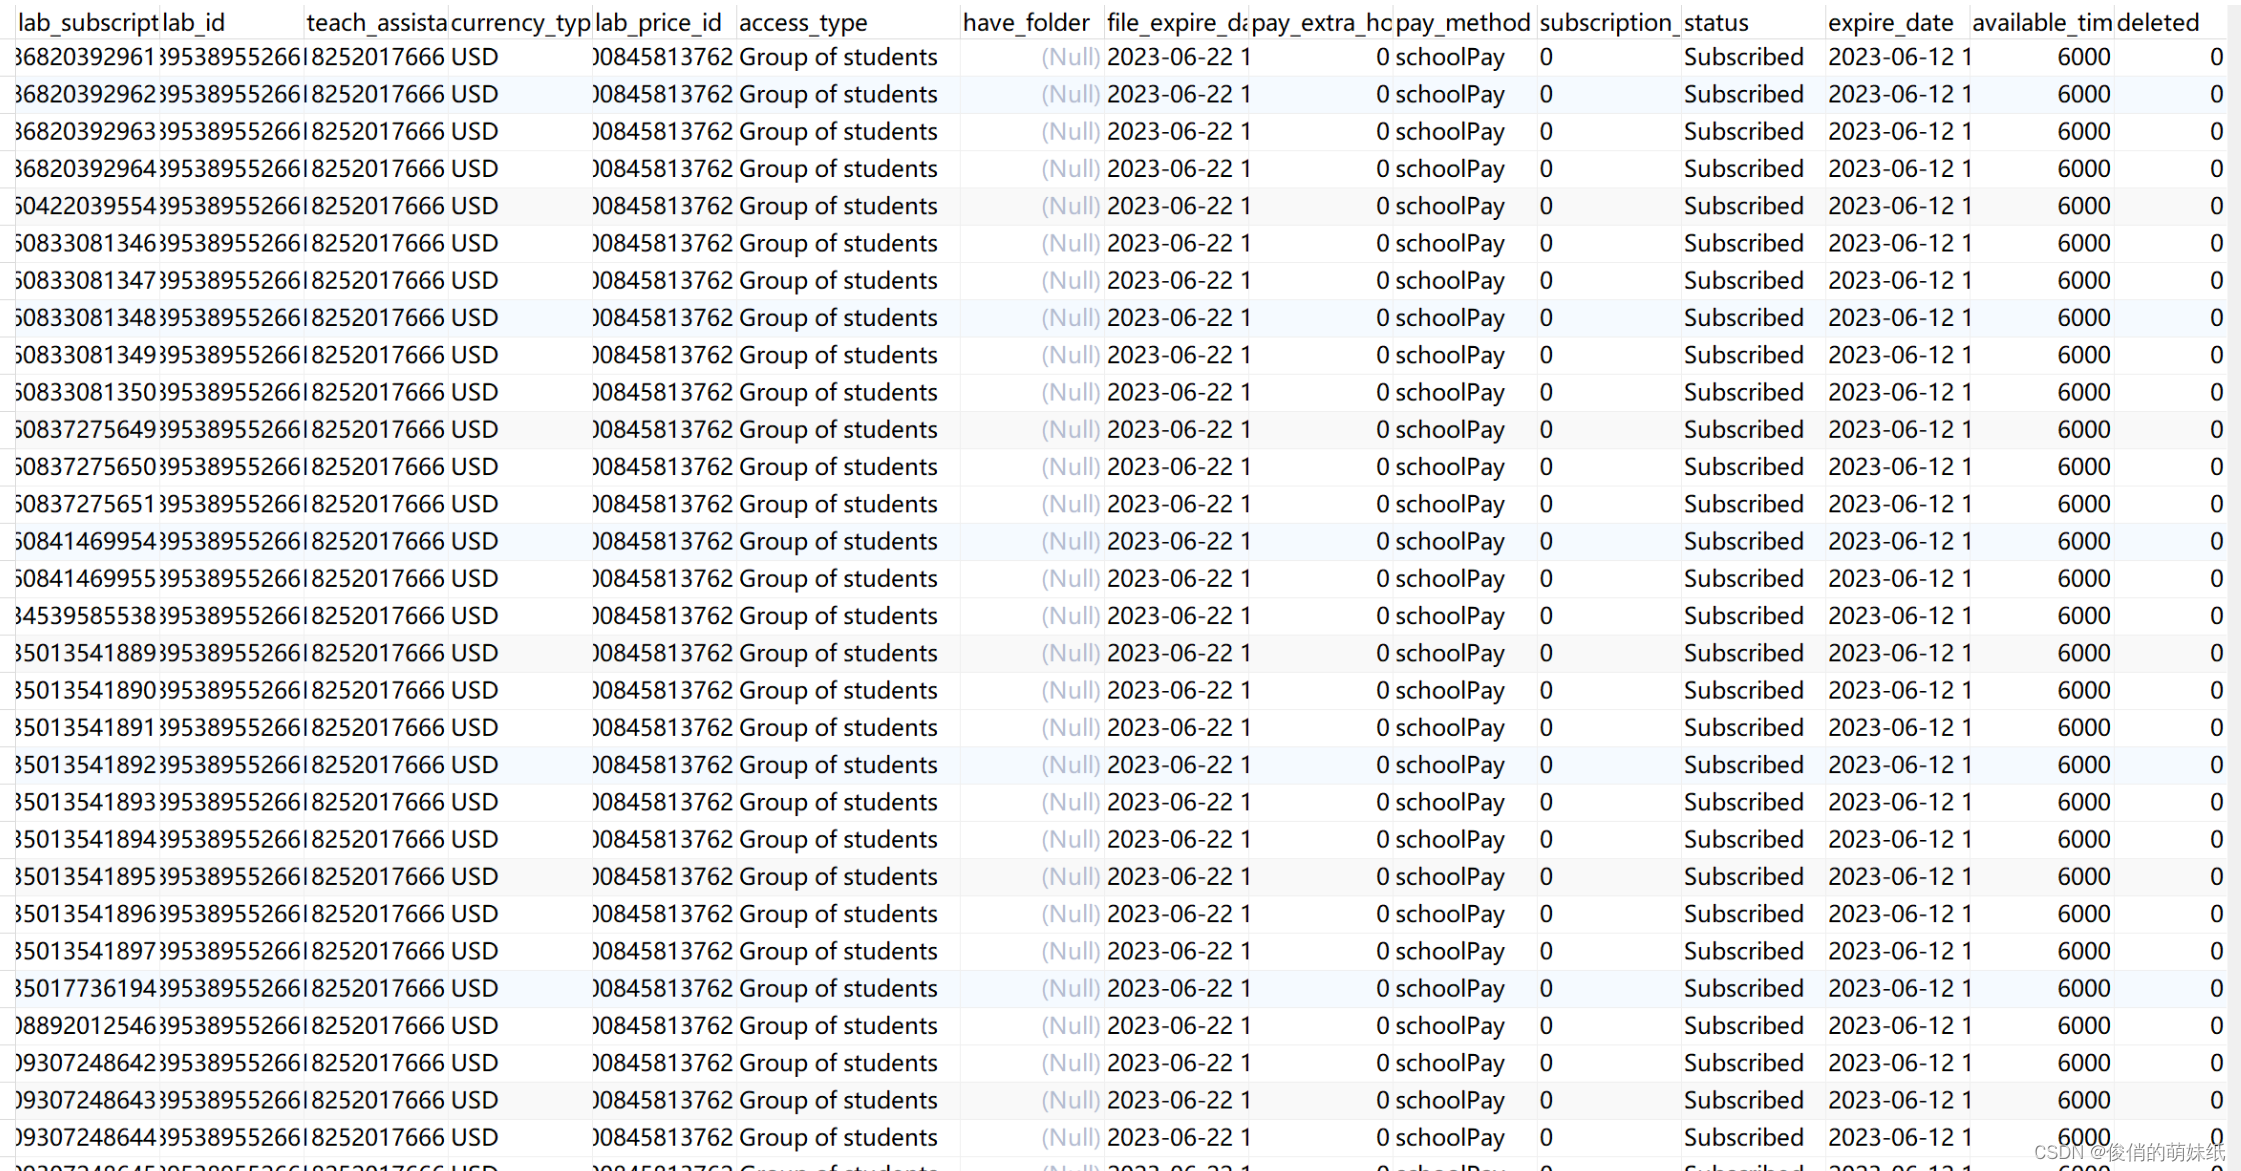Screen dimensions: 2241x1171
Task: Select lab_subscript cell ending in 20392961
Action: pyautogui.click(x=87, y=57)
